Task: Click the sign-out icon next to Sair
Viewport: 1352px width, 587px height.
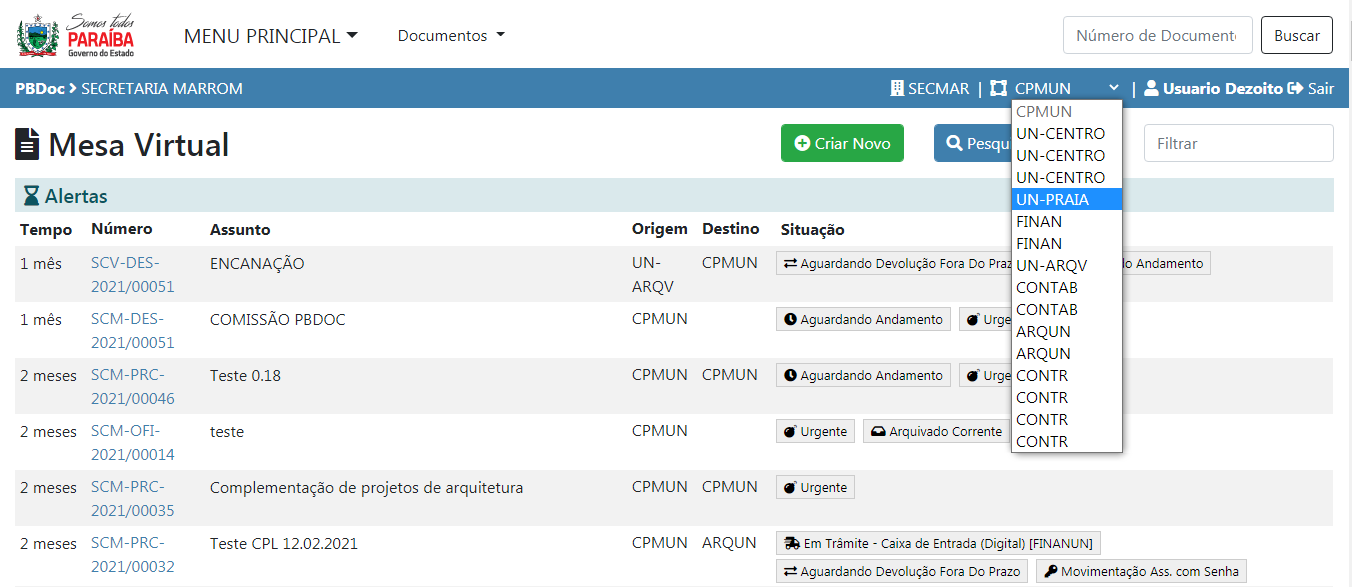Action: click(1296, 89)
